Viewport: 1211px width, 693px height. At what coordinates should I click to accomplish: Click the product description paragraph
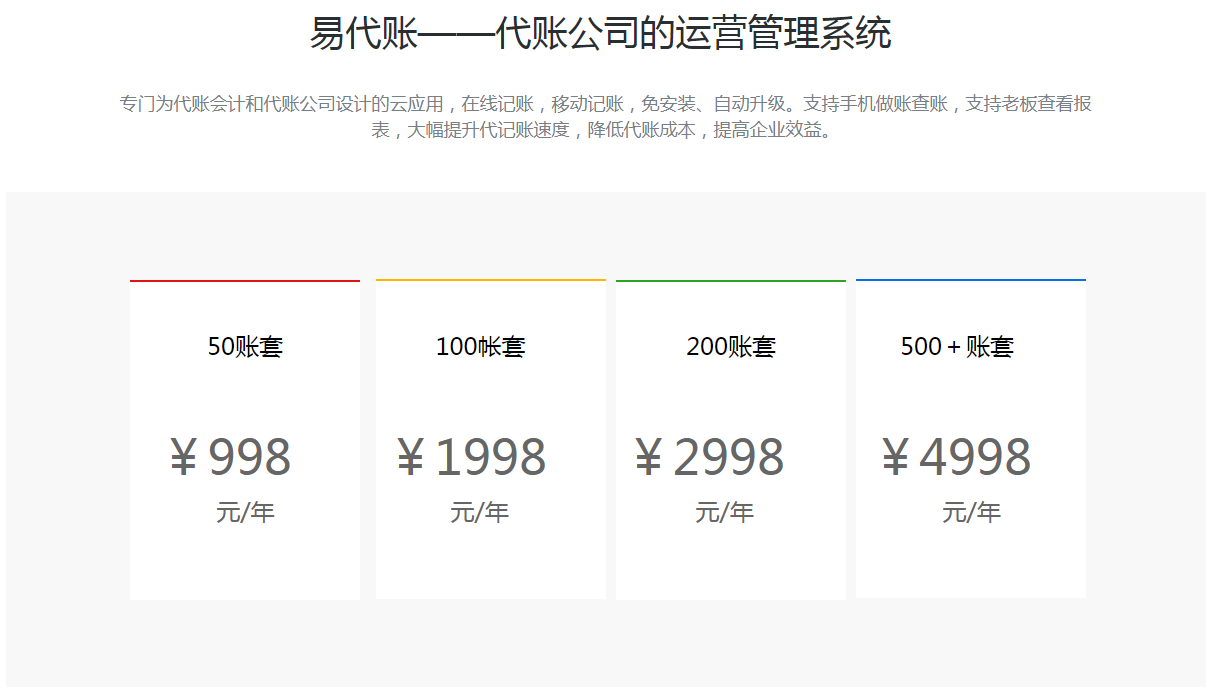point(605,116)
